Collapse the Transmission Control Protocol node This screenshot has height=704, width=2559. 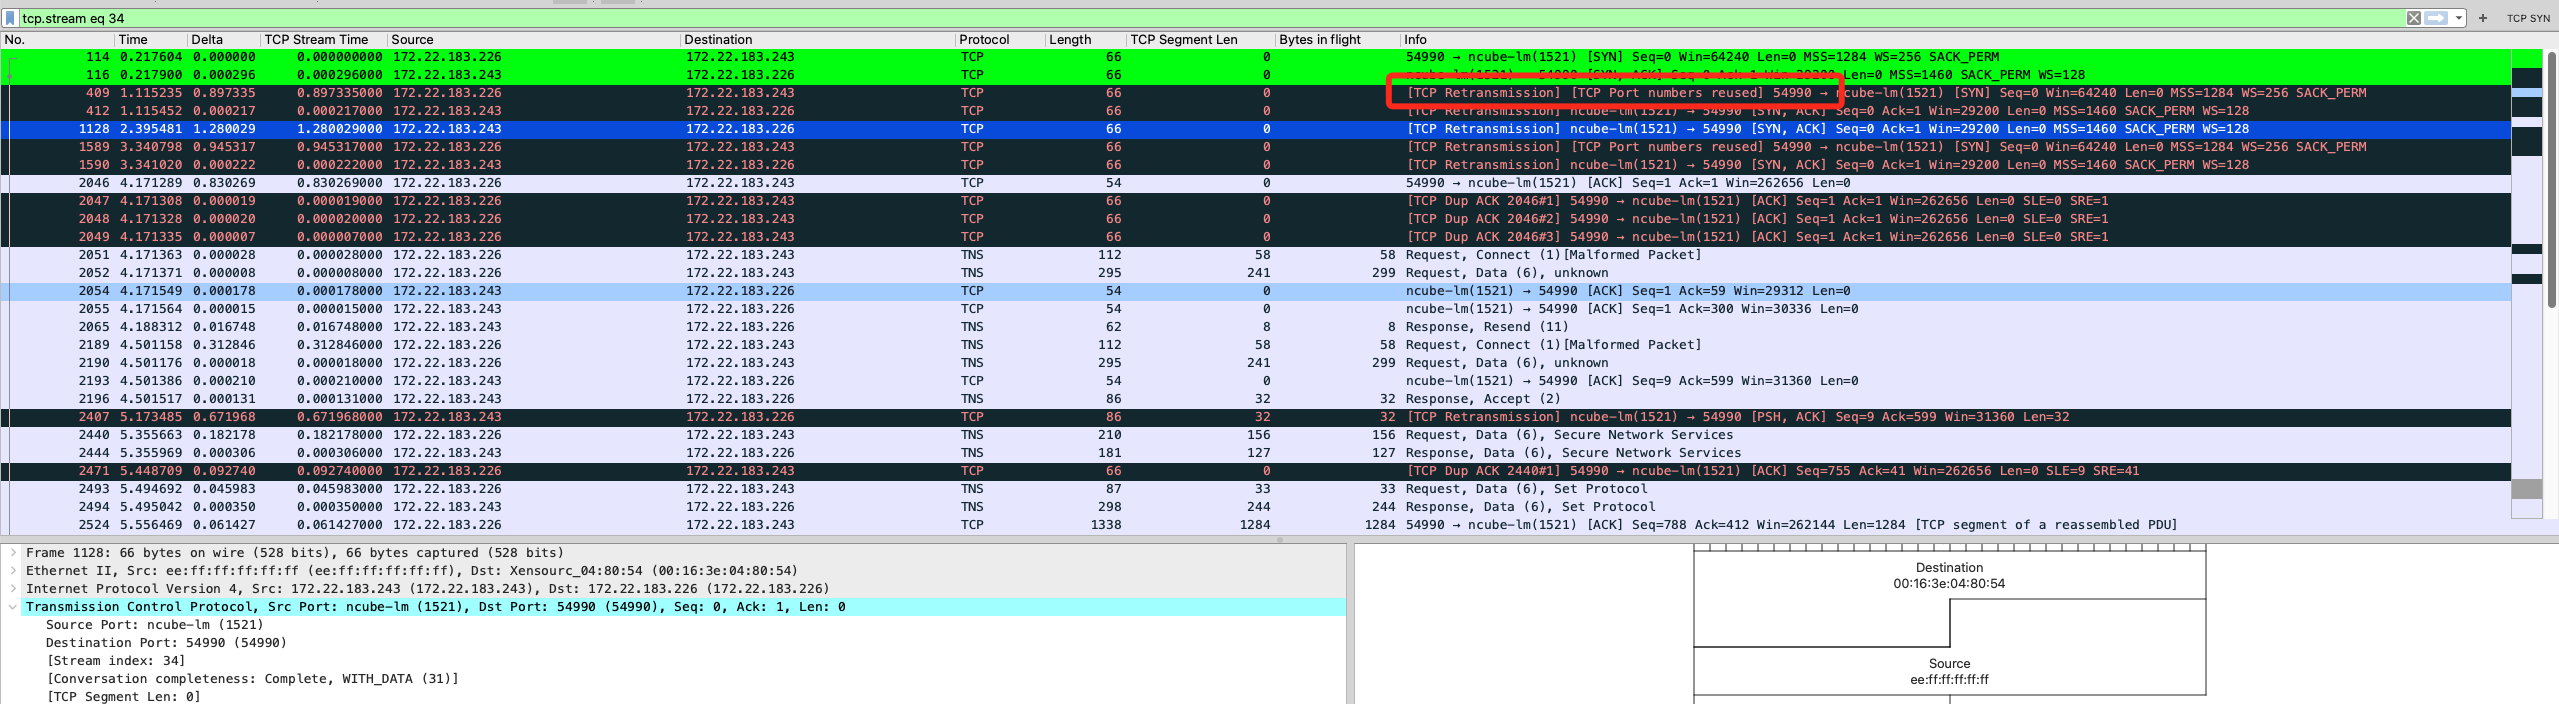[12, 607]
